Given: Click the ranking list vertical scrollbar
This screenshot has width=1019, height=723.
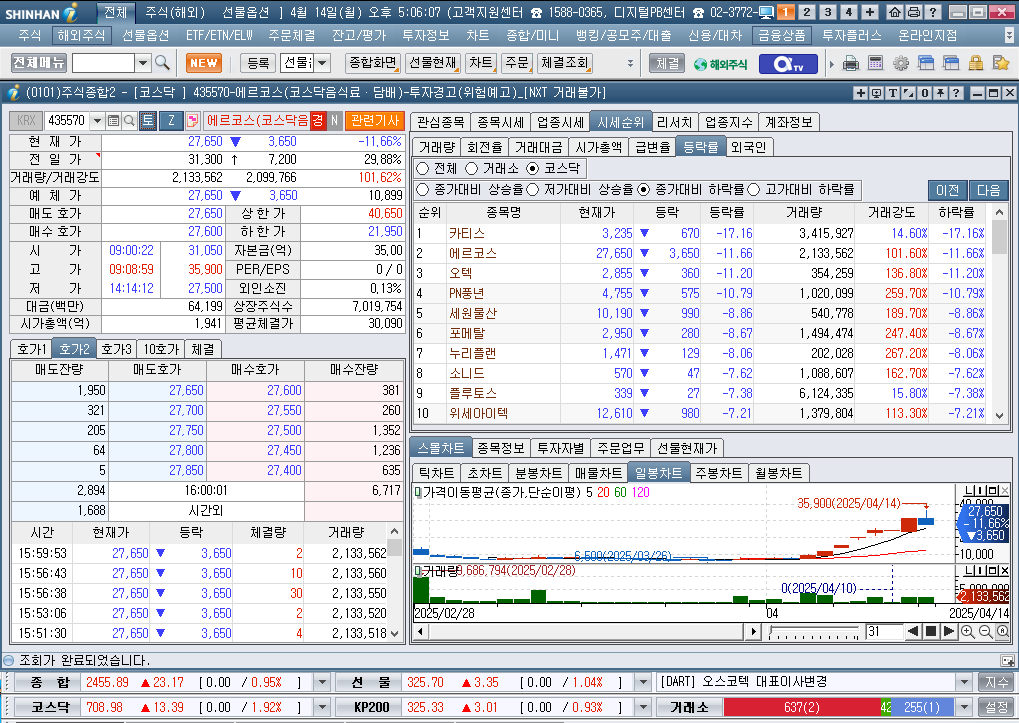Looking at the screenshot, I should tap(1000, 314).
